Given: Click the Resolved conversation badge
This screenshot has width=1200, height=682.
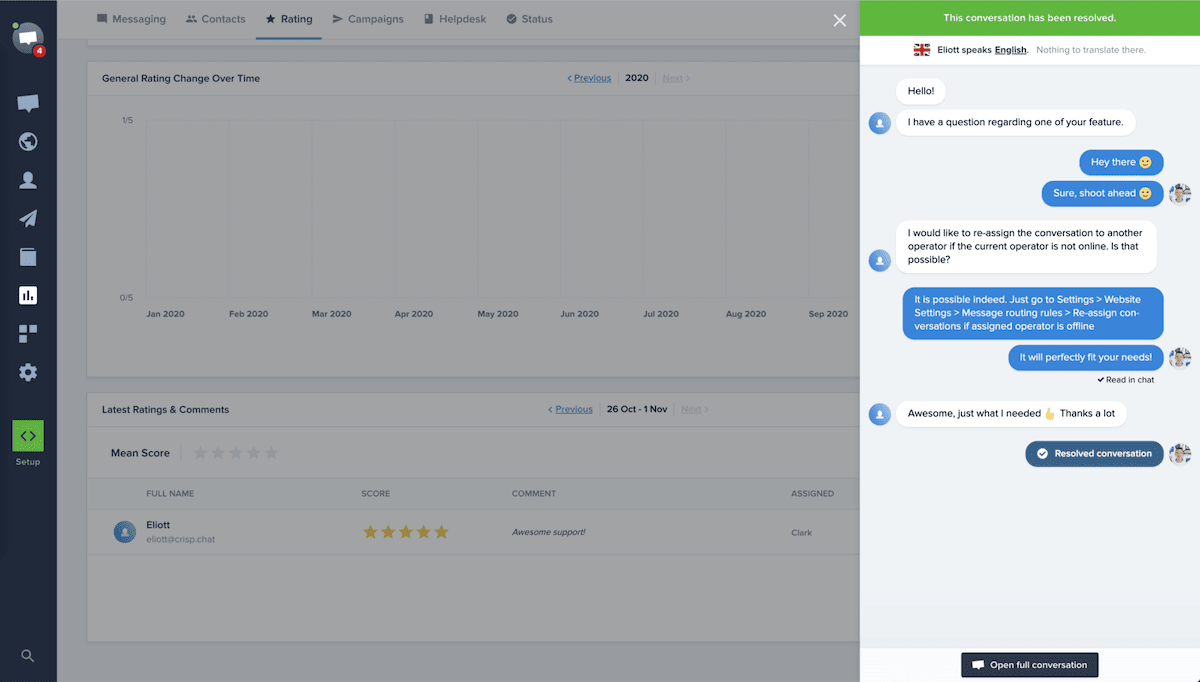Looking at the screenshot, I should (1094, 453).
